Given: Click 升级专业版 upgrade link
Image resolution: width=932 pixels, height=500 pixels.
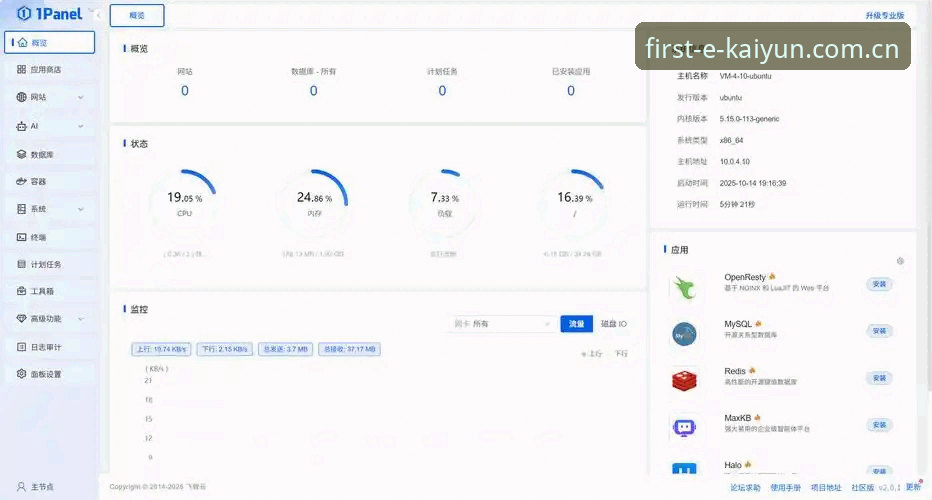Looking at the screenshot, I should pos(884,15).
